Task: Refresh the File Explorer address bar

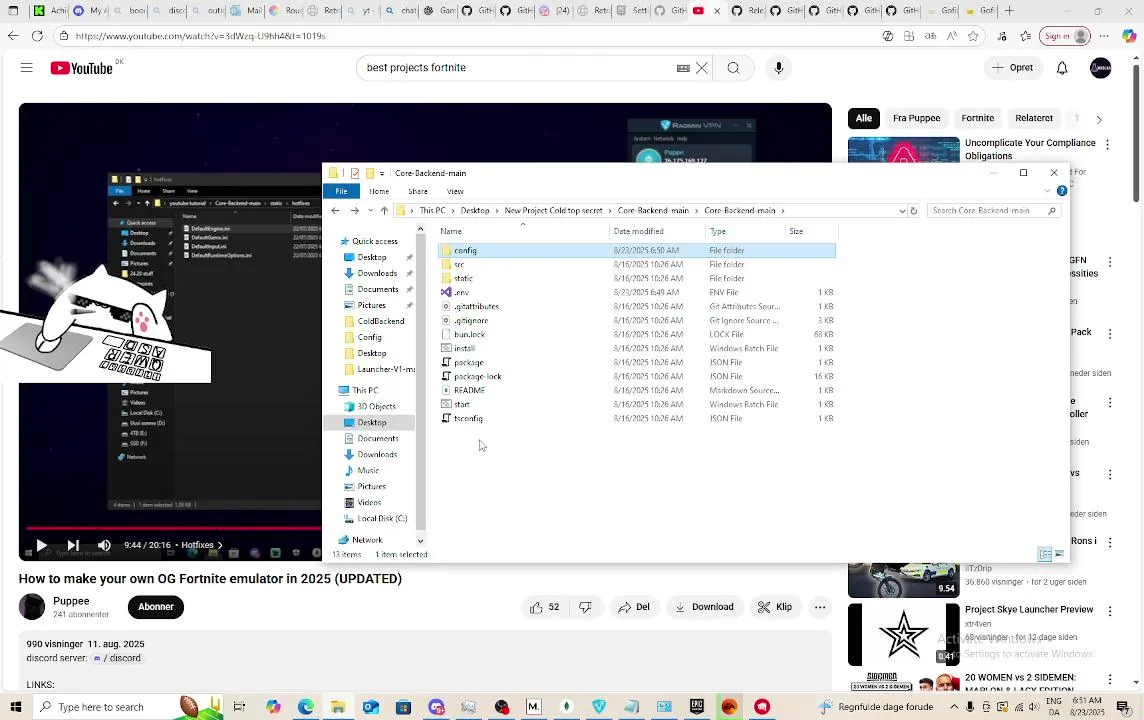Action: point(913,210)
